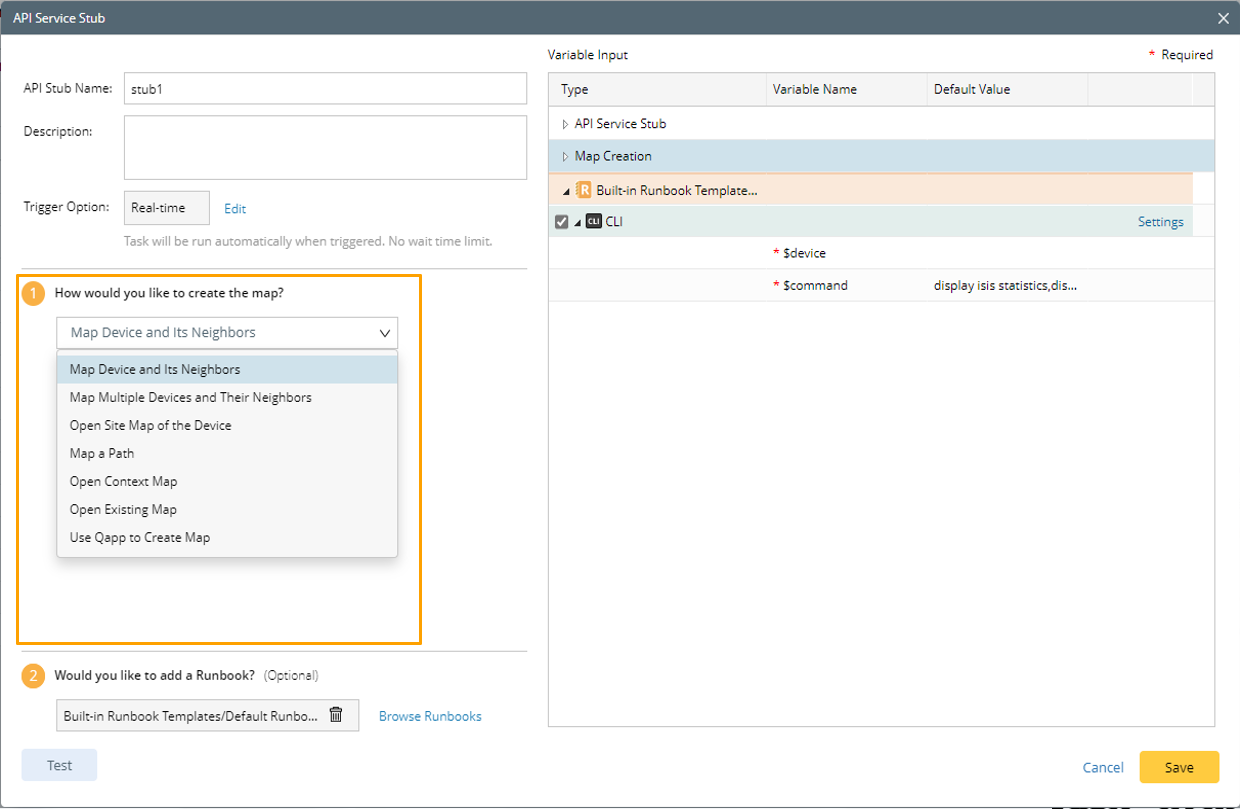Open the map creation method dropdown
This screenshot has height=809, width=1240.
[227, 332]
